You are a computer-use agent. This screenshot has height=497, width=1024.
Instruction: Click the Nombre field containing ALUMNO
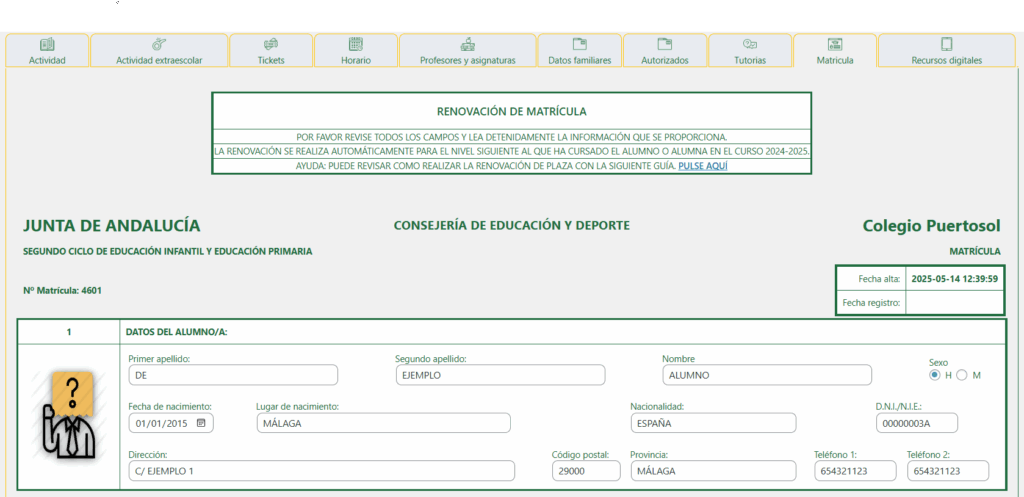(x=766, y=375)
